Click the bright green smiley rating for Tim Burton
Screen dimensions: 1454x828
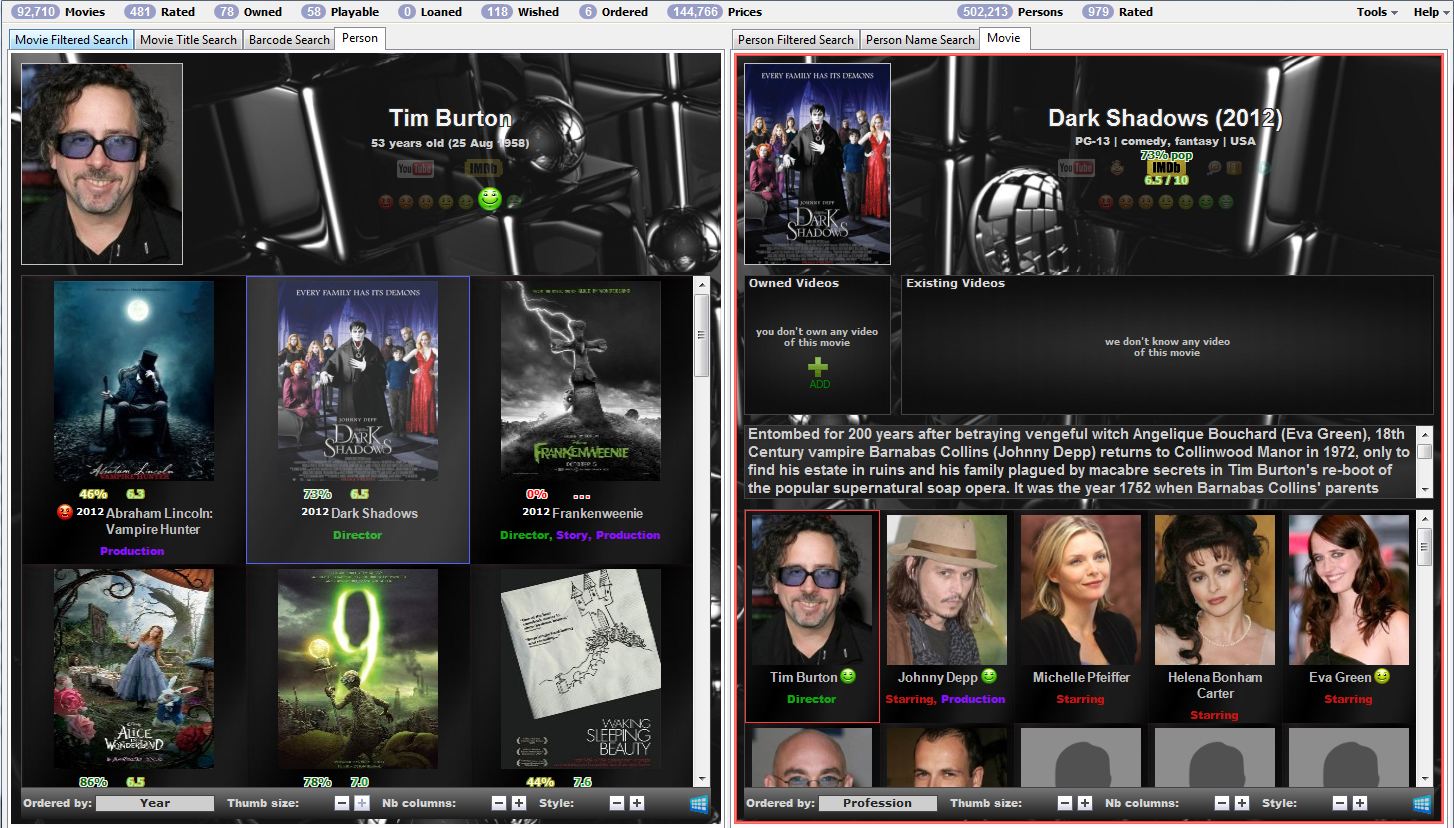point(490,199)
